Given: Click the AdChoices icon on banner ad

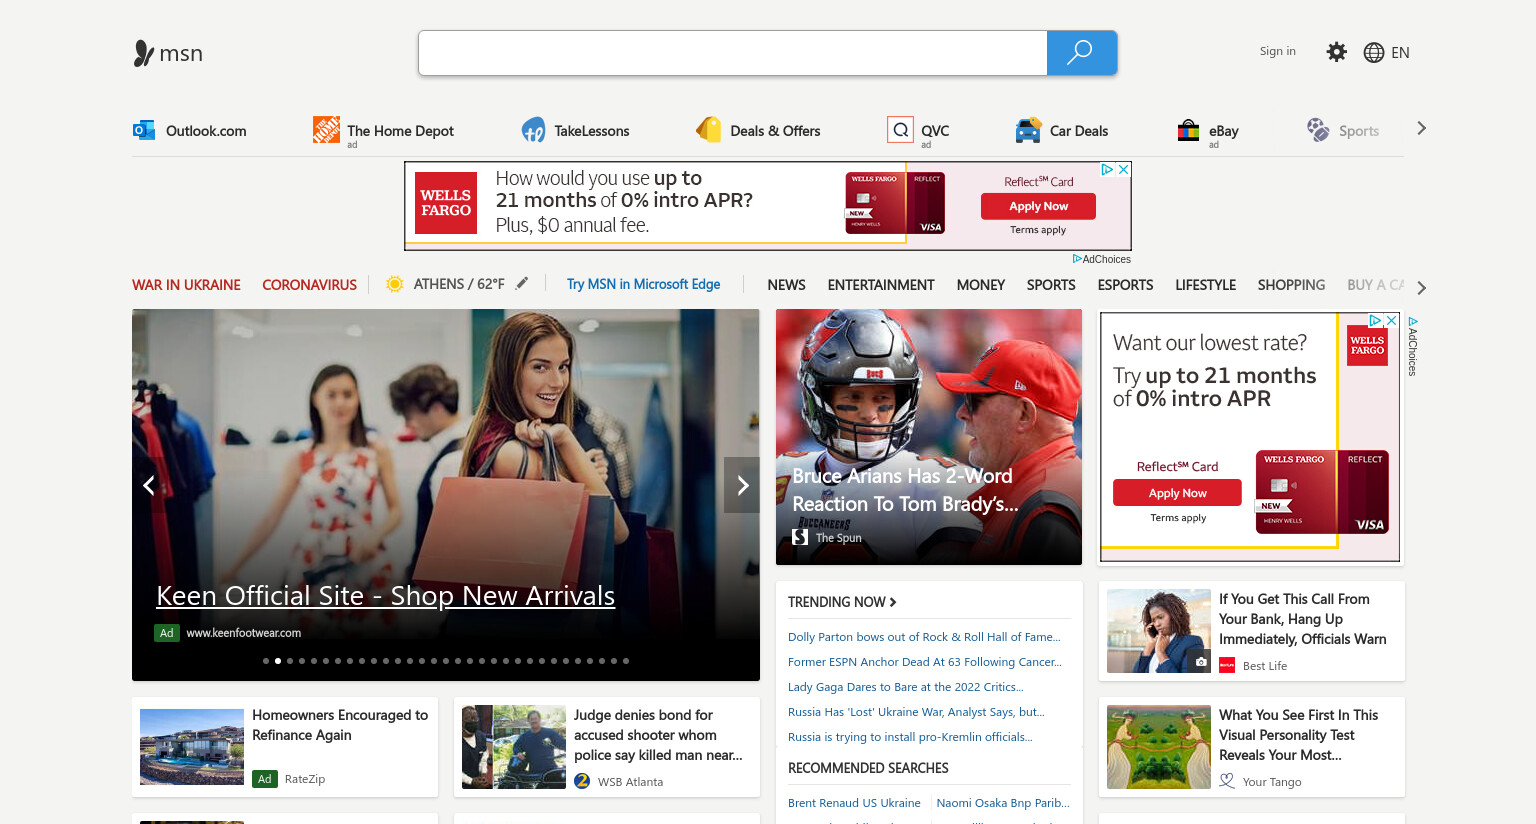Looking at the screenshot, I should (1107, 170).
